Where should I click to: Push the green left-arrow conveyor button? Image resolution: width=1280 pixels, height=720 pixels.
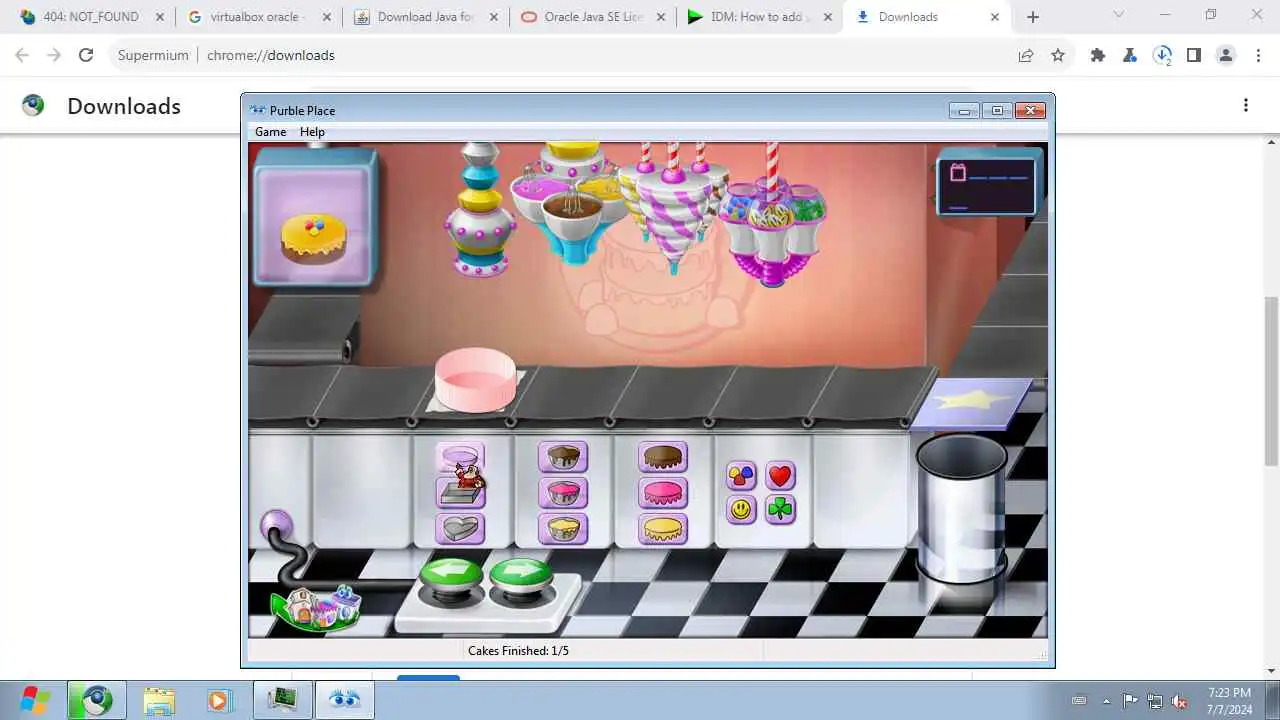point(451,577)
